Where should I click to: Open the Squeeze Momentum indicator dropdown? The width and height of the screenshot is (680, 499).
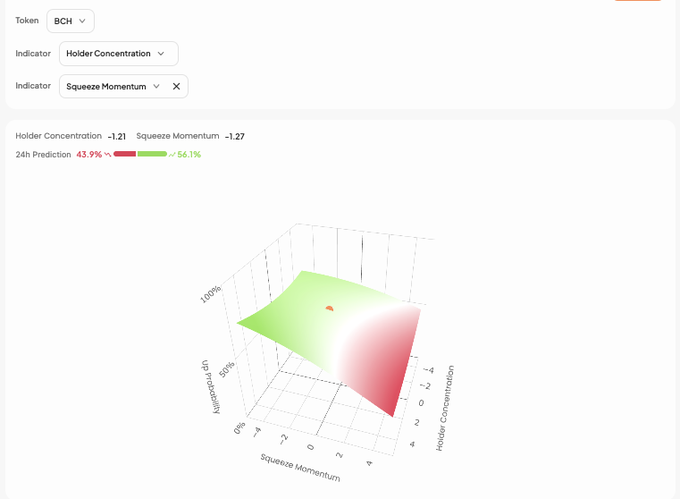[112, 87]
